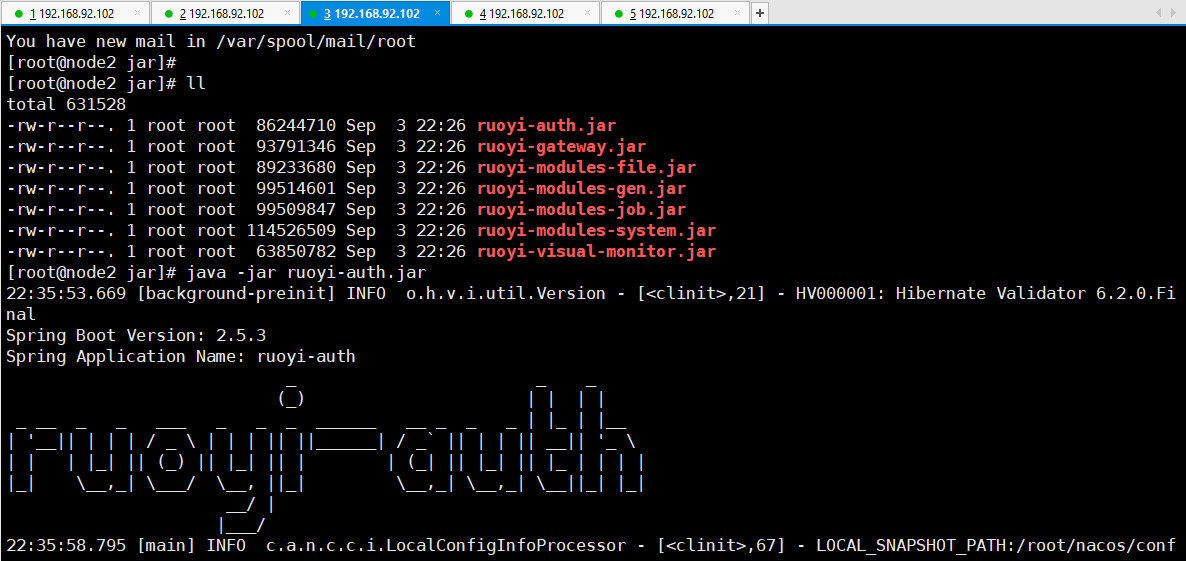Click file size 114526509

click(290, 230)
